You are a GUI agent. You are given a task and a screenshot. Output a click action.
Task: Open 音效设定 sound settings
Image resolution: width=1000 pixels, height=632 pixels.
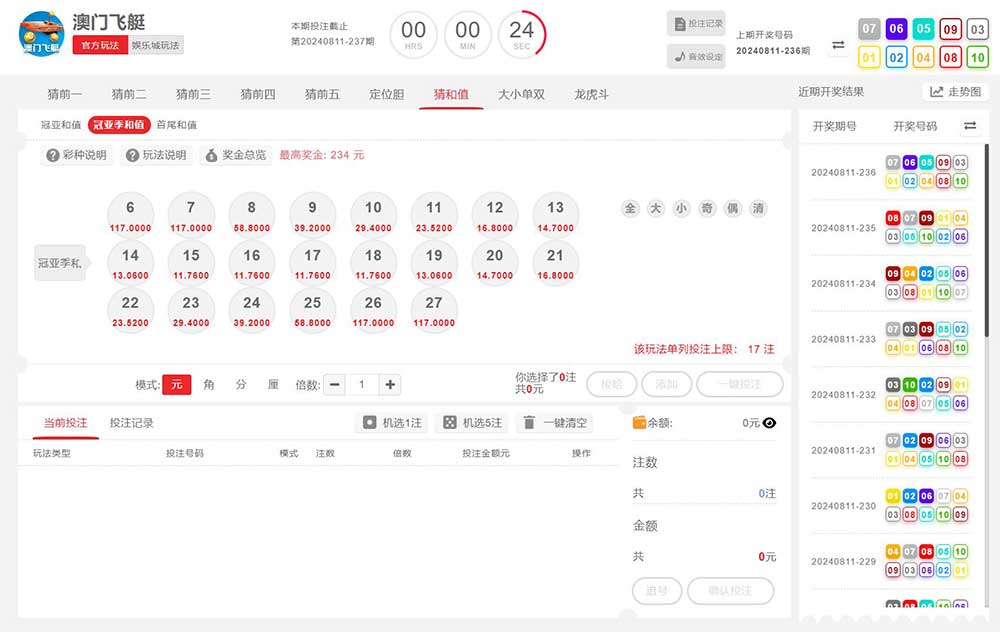(x=696, y=57)
